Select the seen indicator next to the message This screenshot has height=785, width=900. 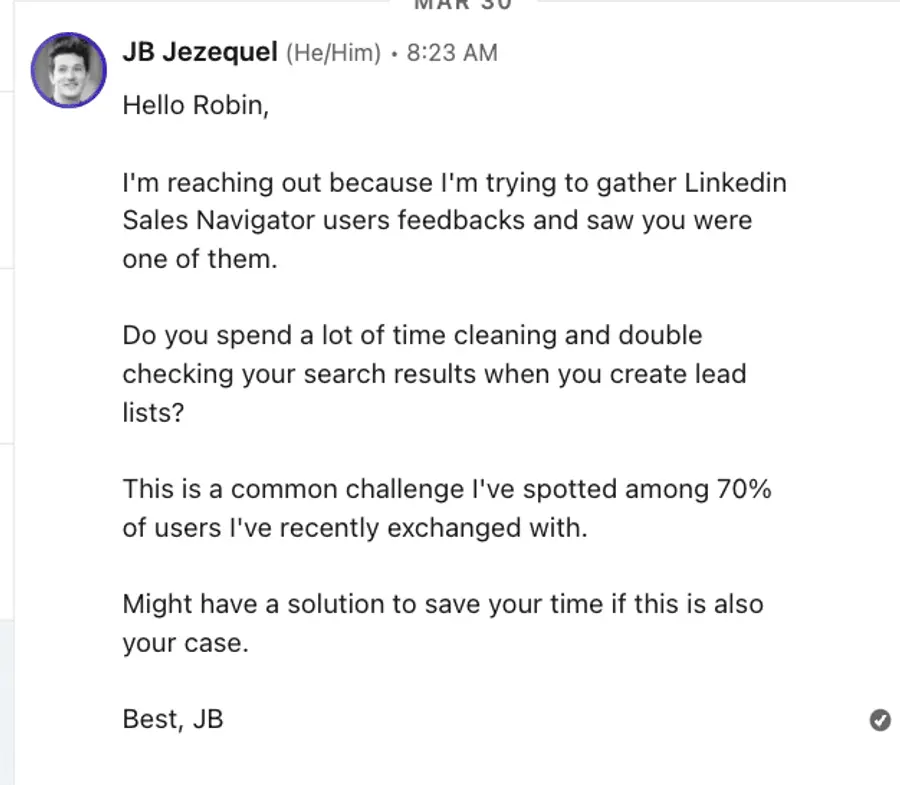click(879, 720)
